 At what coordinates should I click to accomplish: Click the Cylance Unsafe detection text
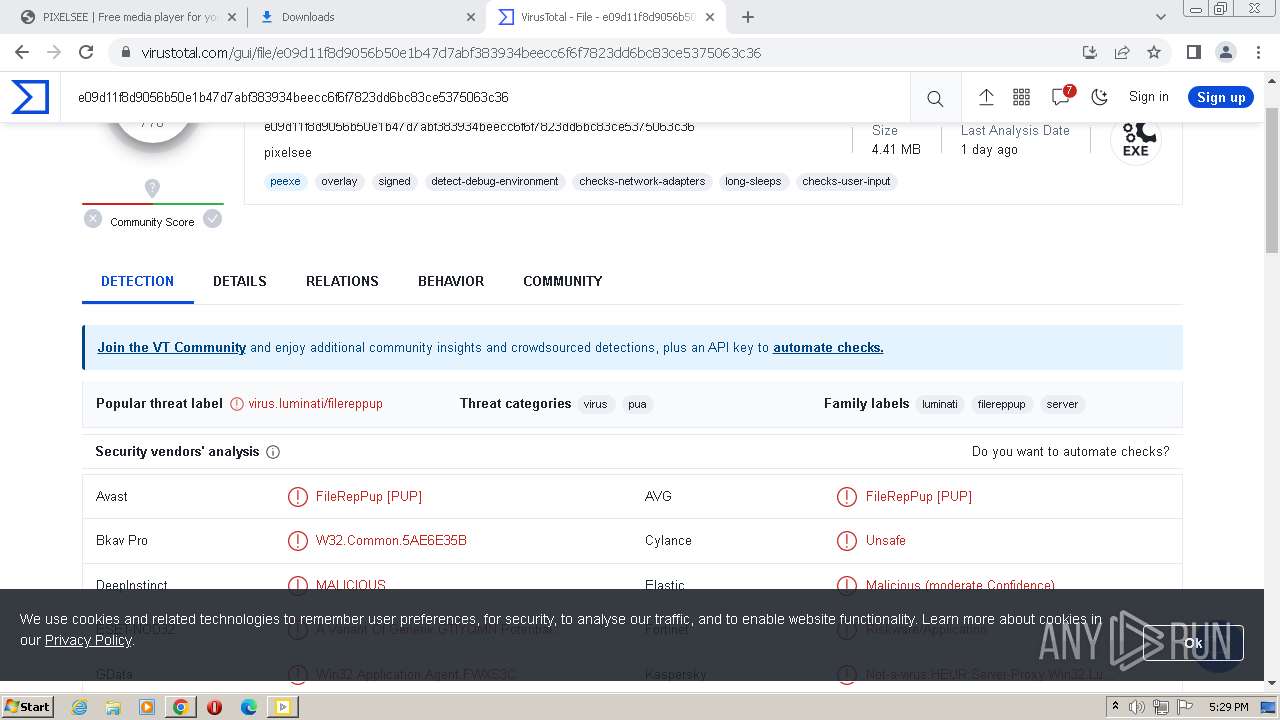click(886, 540)
